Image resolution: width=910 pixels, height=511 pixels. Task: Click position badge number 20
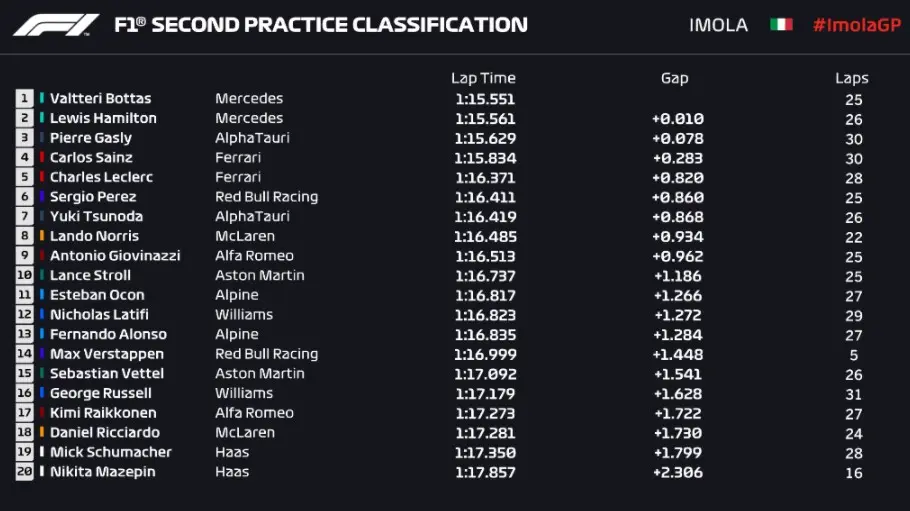point(25,472)
